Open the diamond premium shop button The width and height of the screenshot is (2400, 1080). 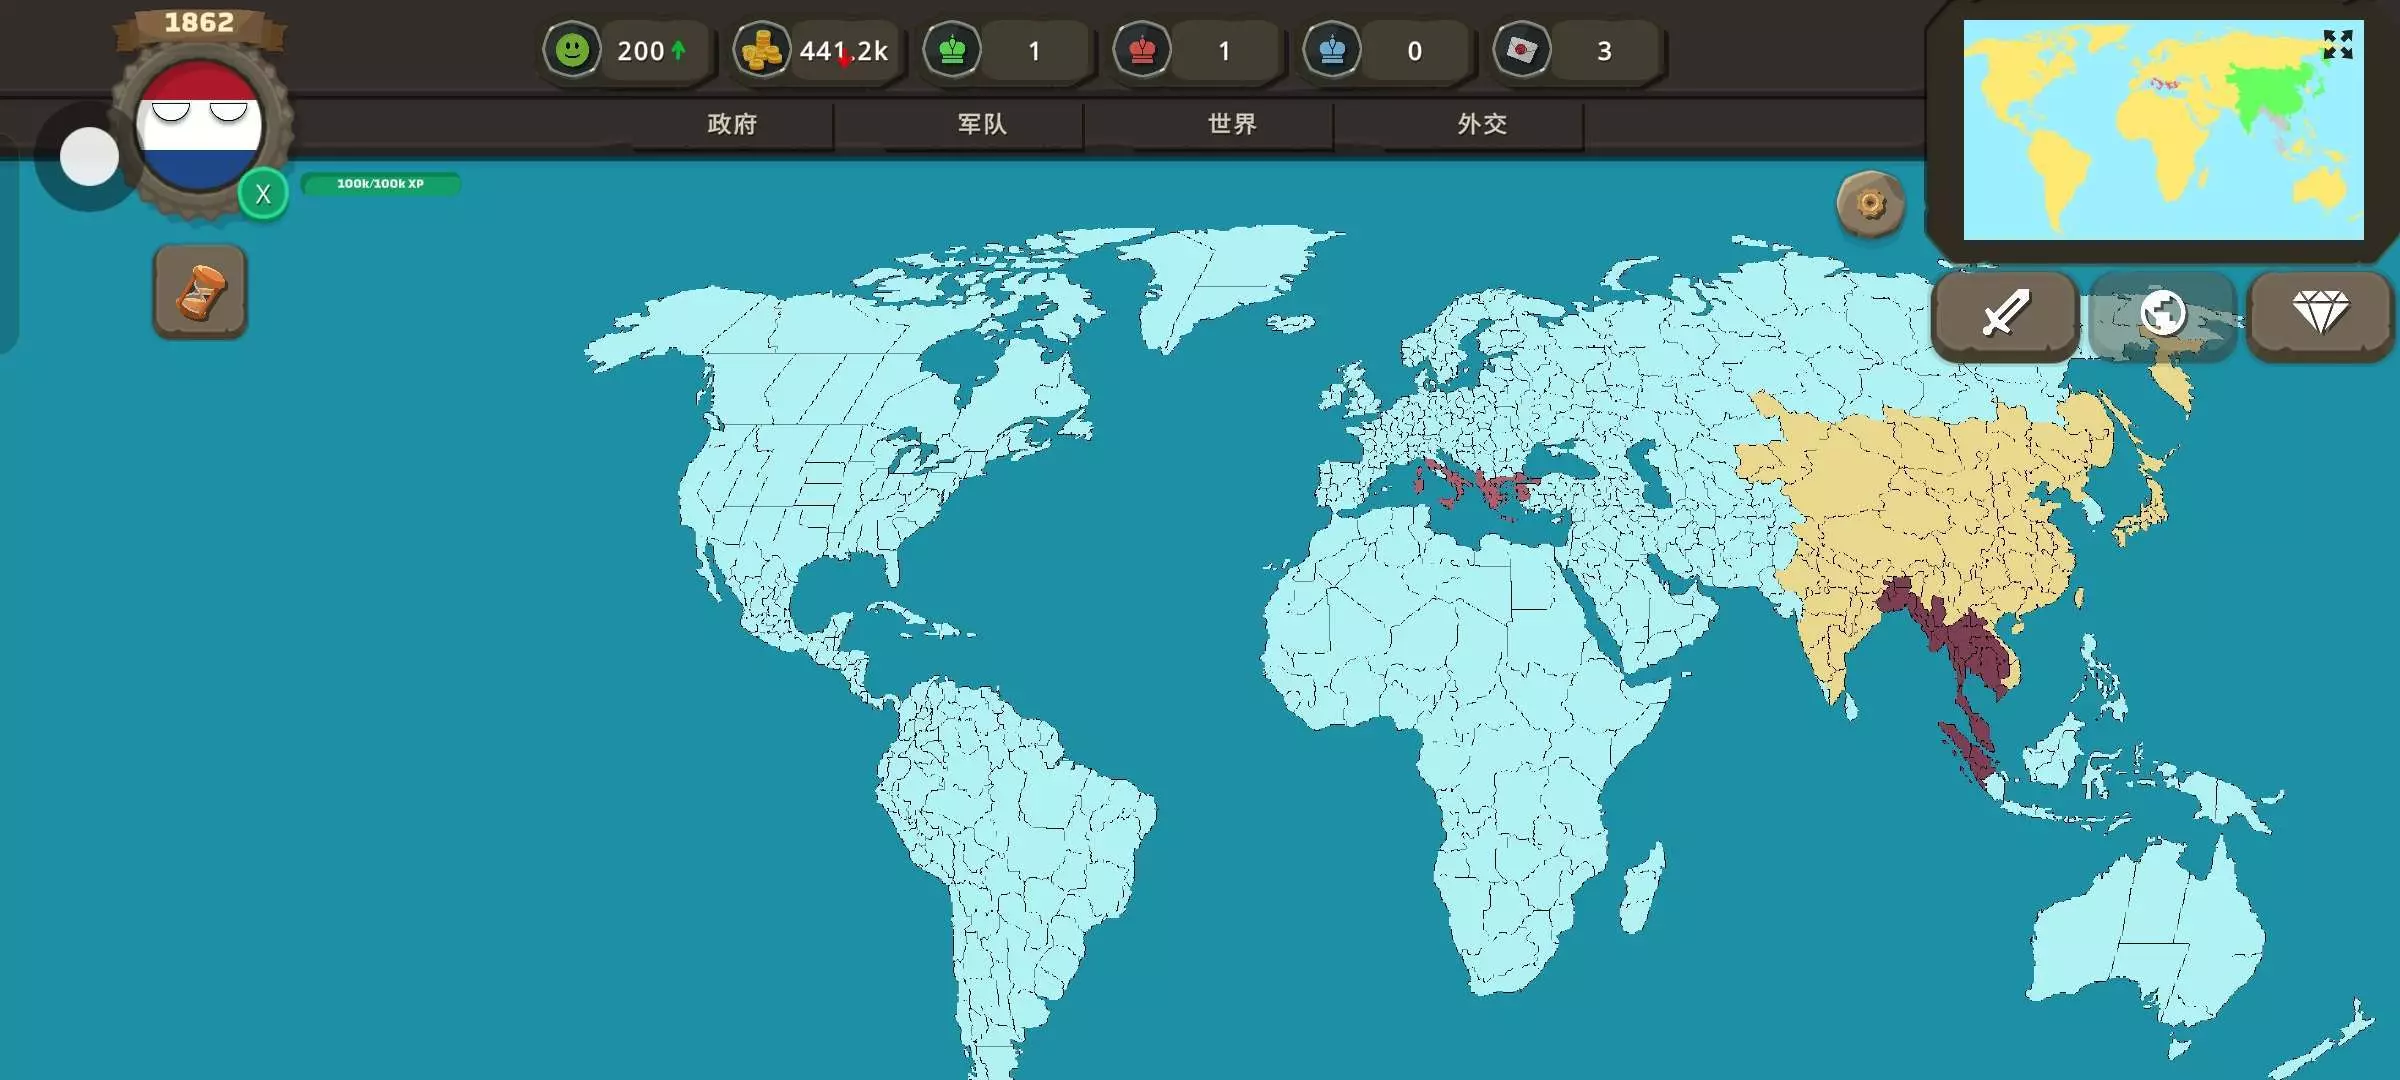2320,314
